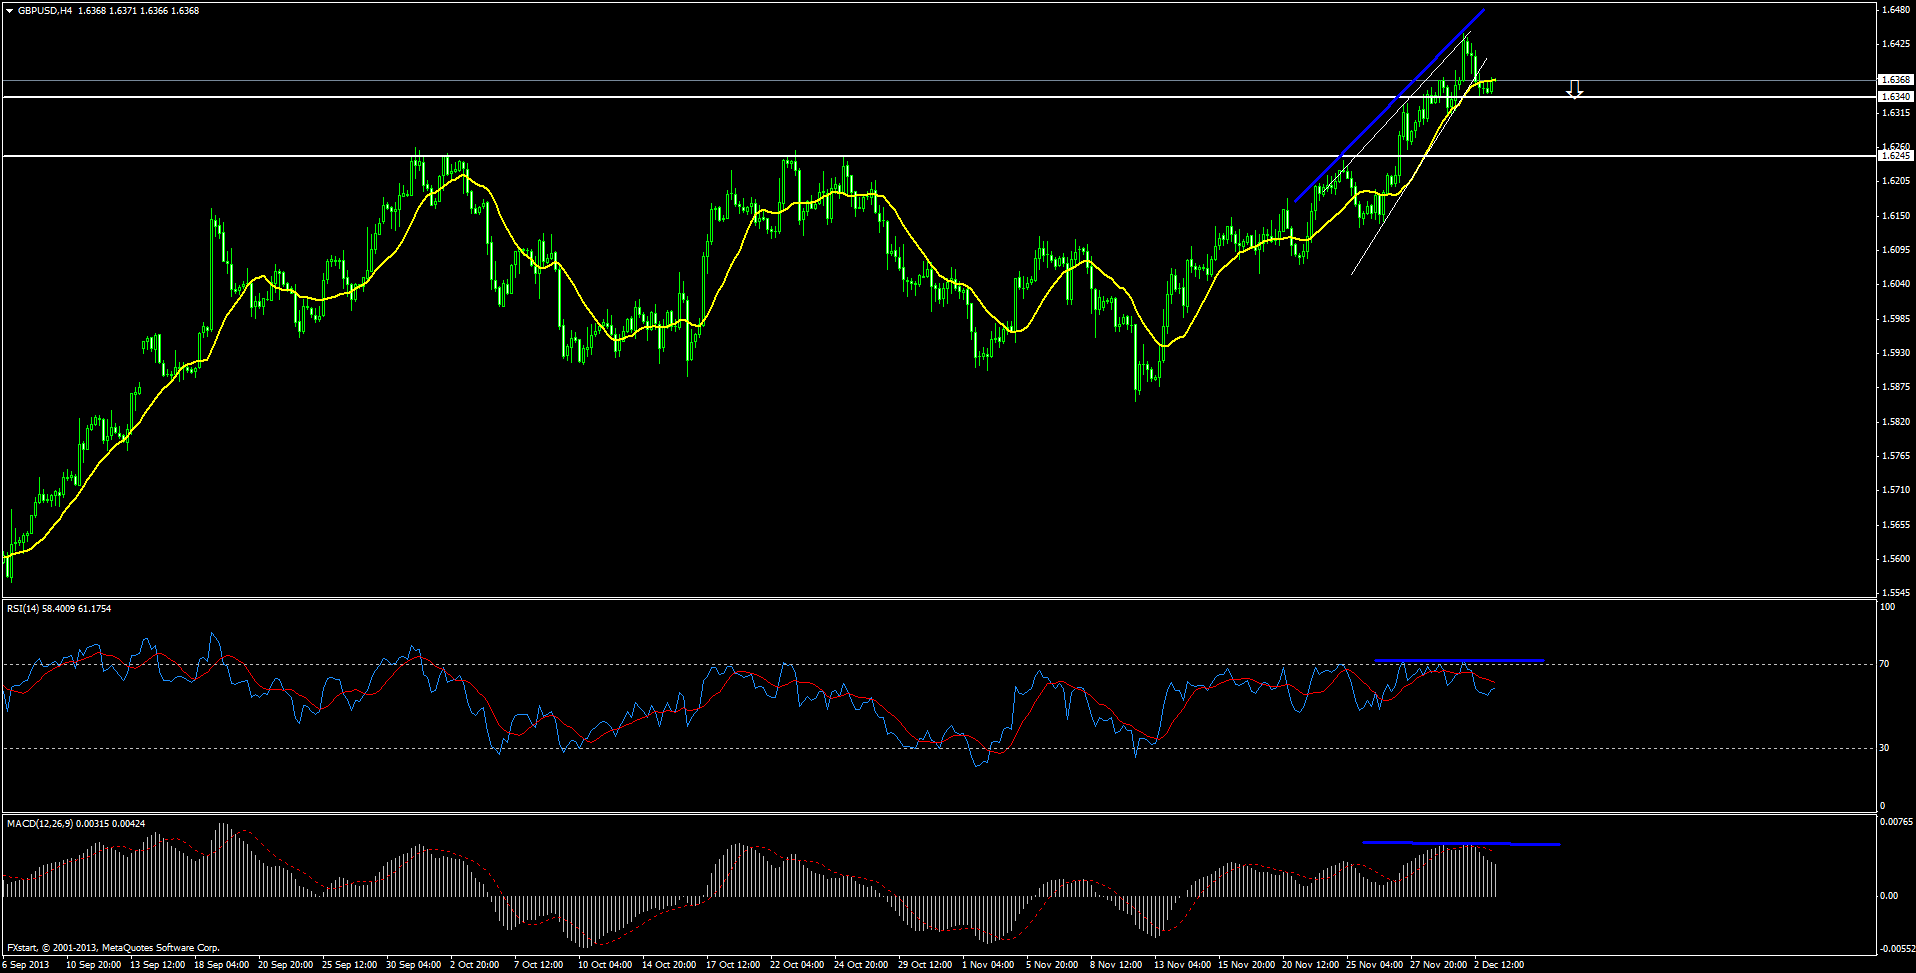Screen dimensions: 1916x973
Task: Click the 1.5820 price scale label
Action: pos(1896,421)
